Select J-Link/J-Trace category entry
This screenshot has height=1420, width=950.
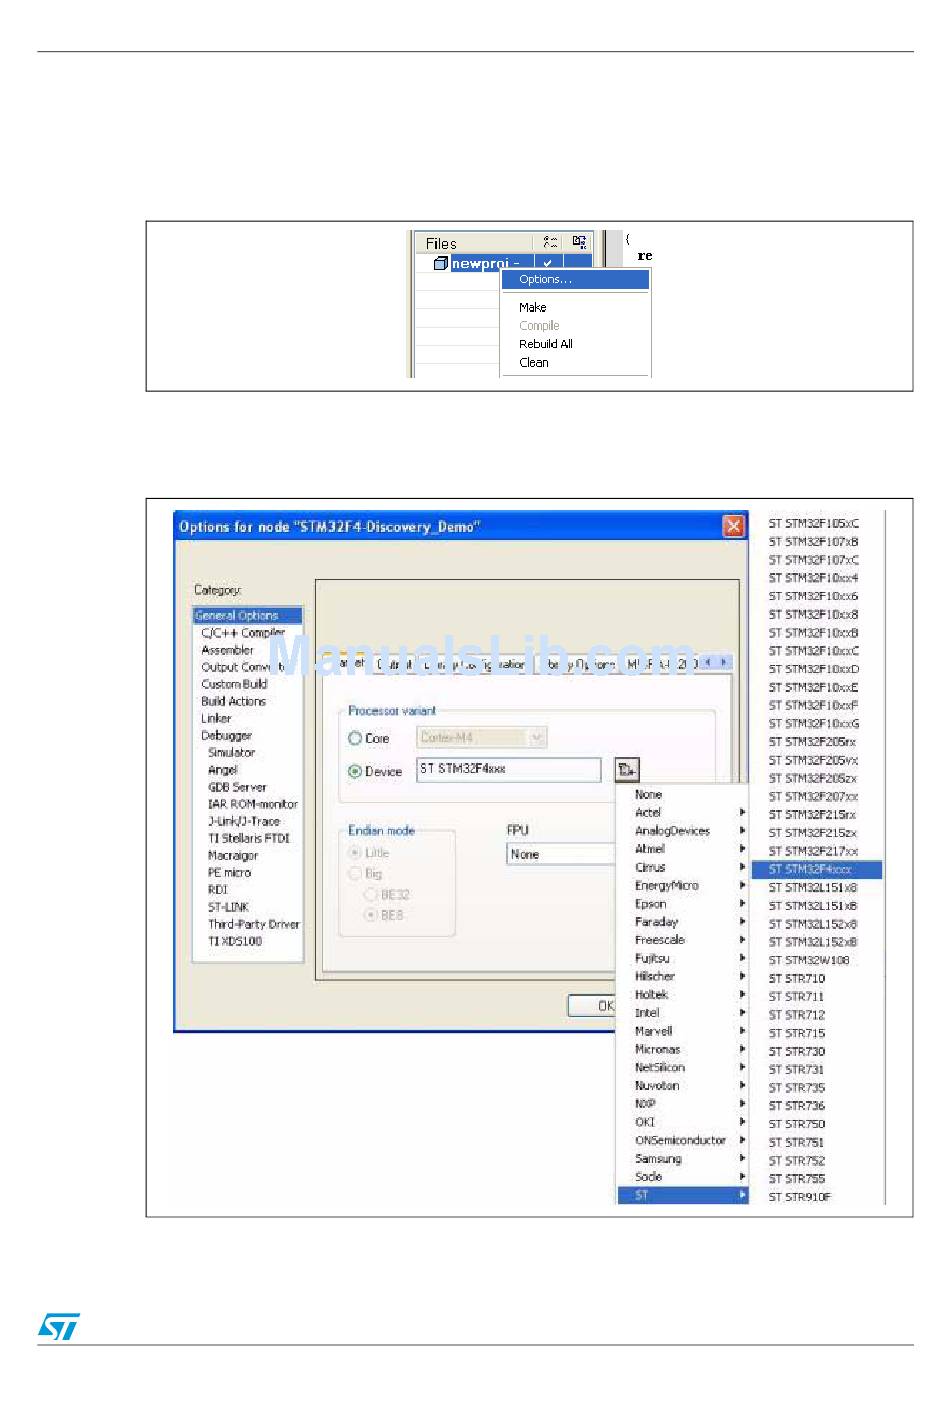(x=244, y=821)
